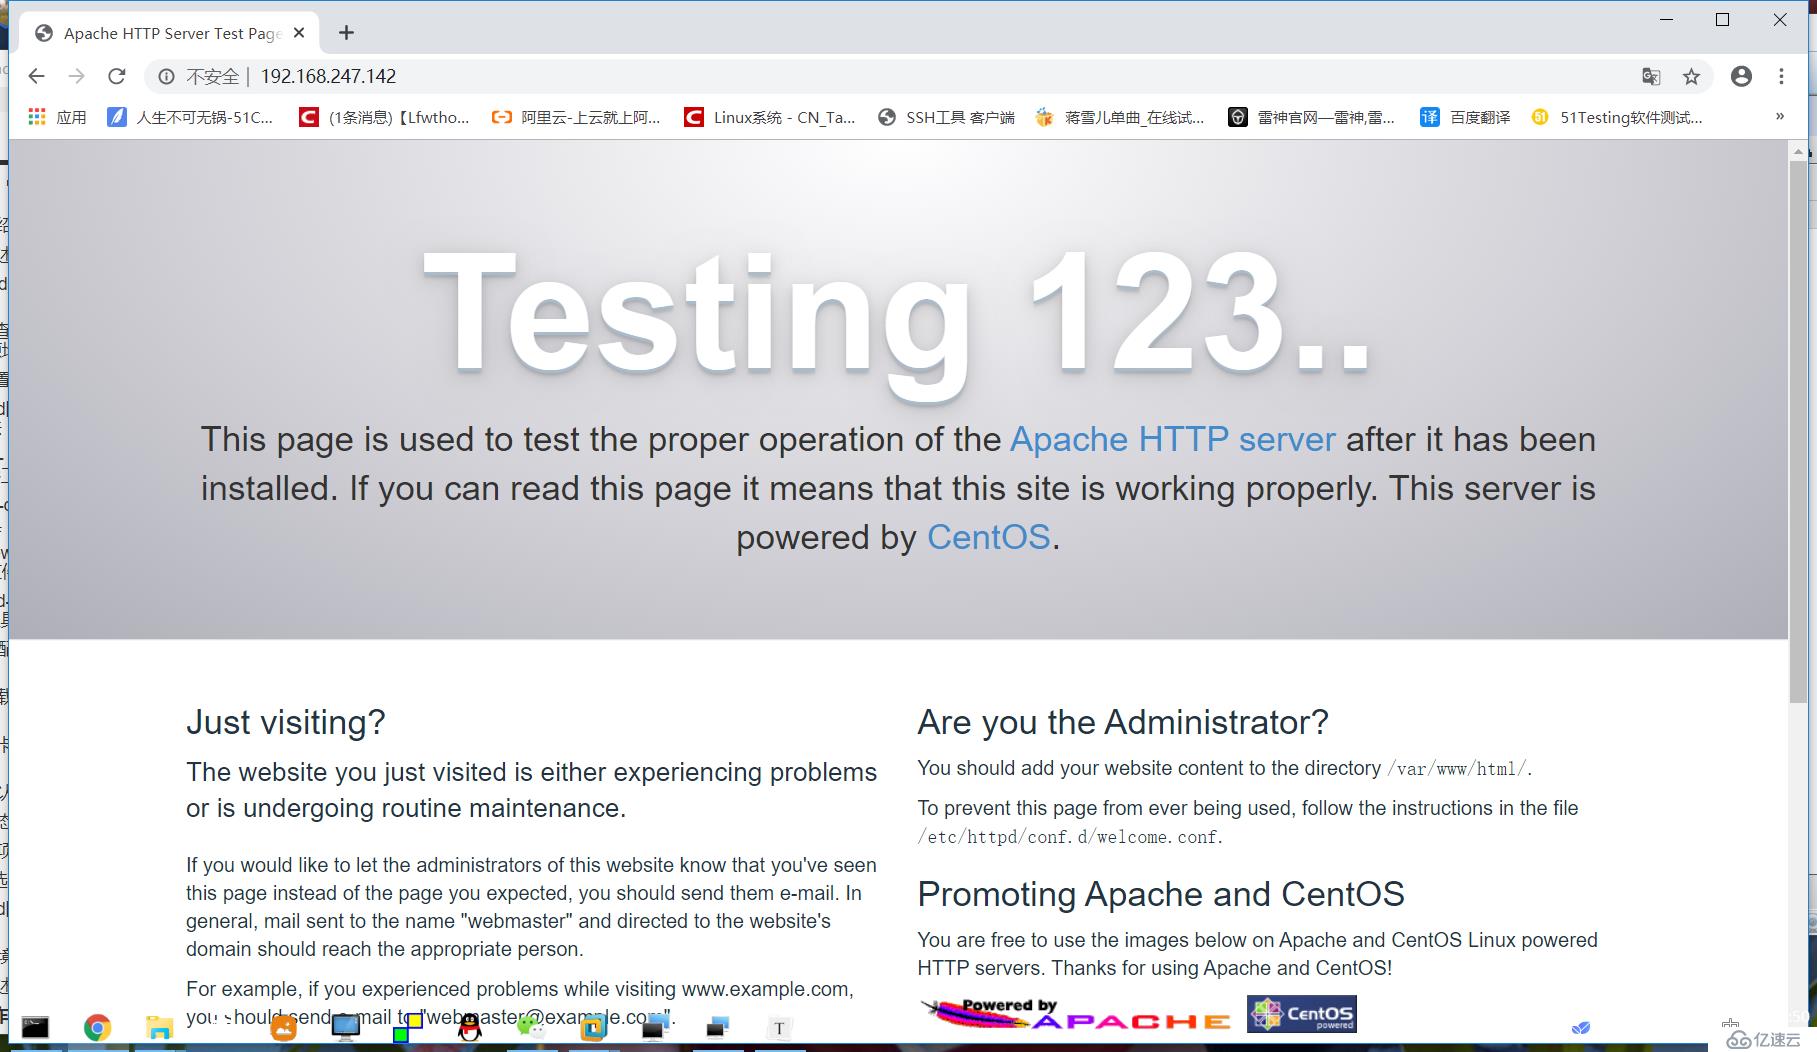The image size is (1817, 1052).
Task: Open the green and yellow squares app
Action: pos(407,1027)
